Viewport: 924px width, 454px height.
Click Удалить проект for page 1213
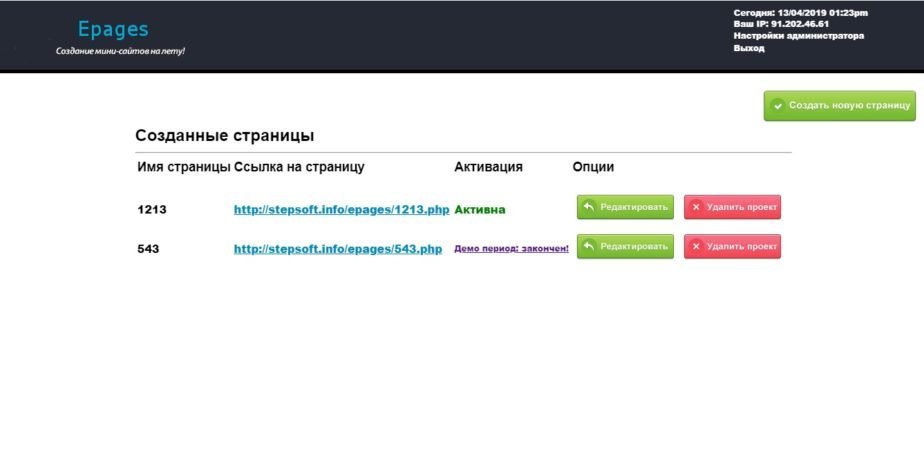pos(732,207)
